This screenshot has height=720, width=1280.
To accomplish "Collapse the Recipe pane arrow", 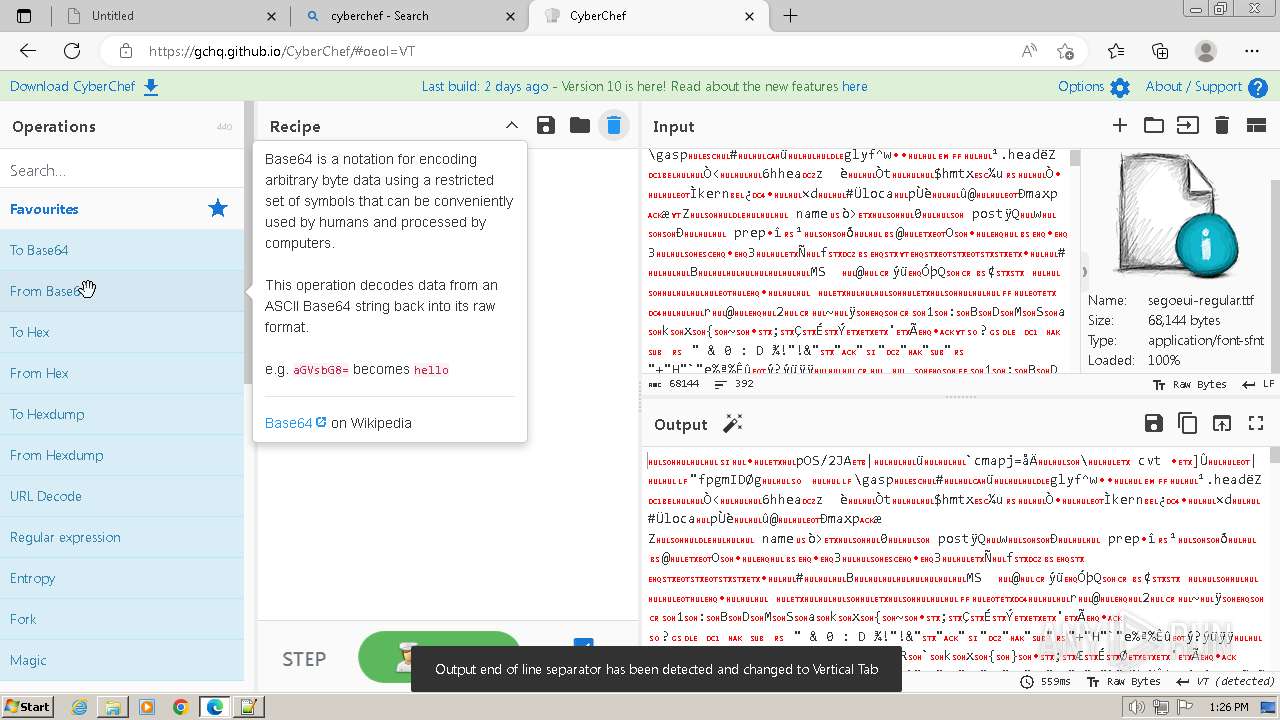I will [x=511, y=125].
